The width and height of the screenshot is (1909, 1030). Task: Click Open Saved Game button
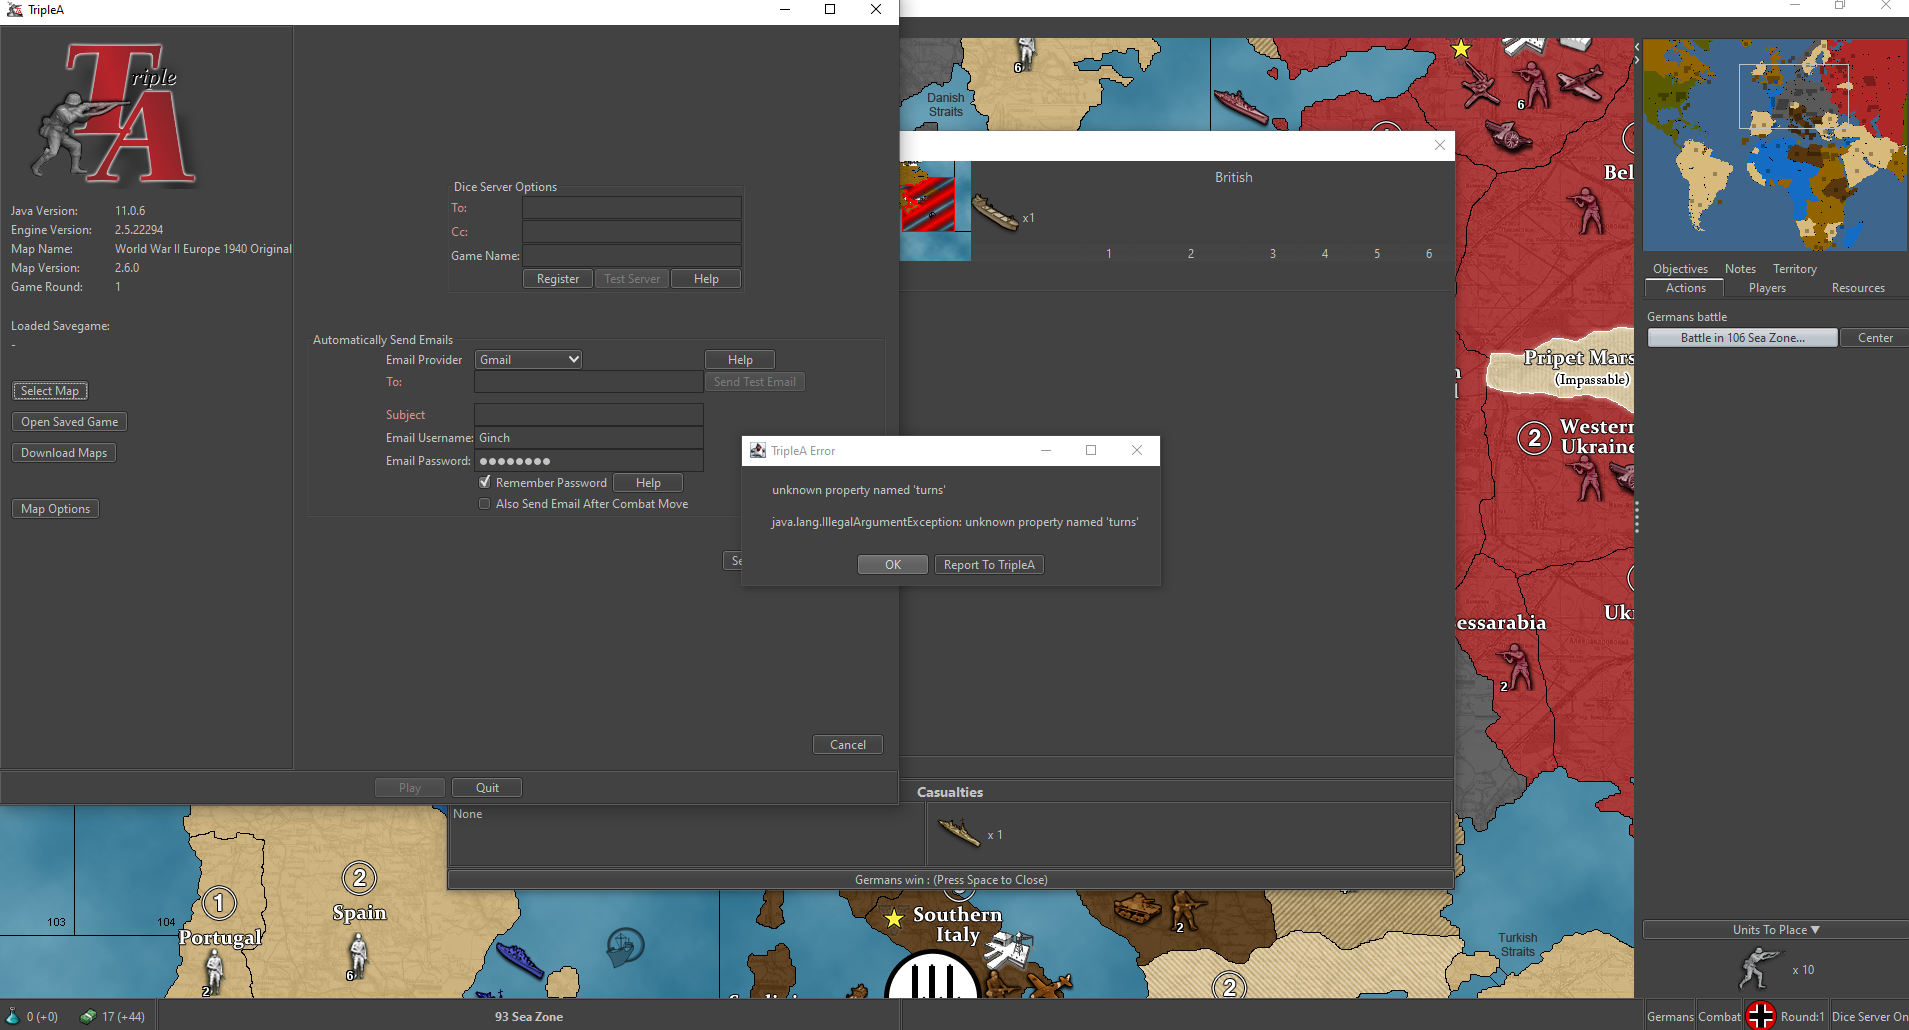pyautogui.click(x=70, y=422)
